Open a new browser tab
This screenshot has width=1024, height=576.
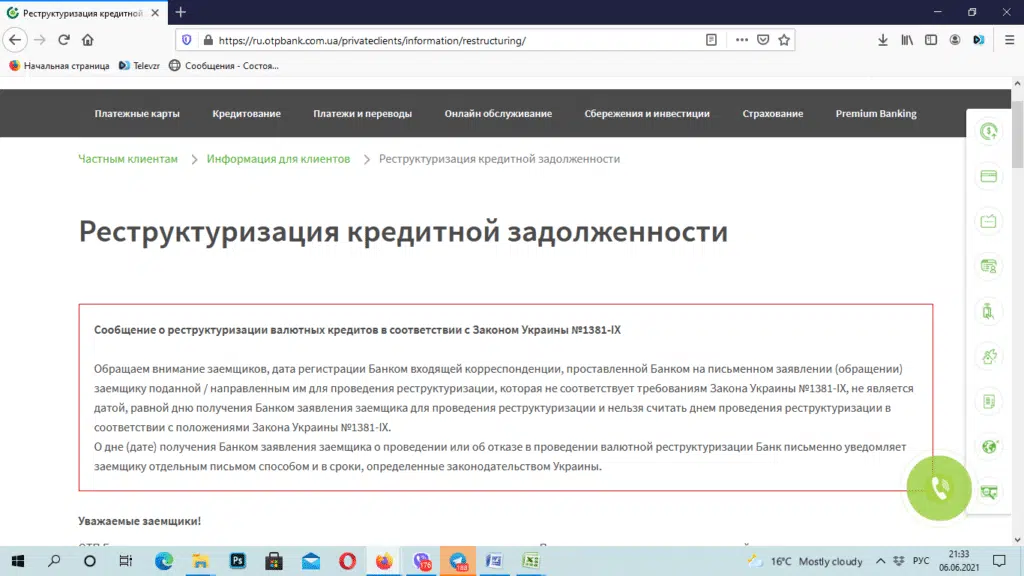point(181,12)
